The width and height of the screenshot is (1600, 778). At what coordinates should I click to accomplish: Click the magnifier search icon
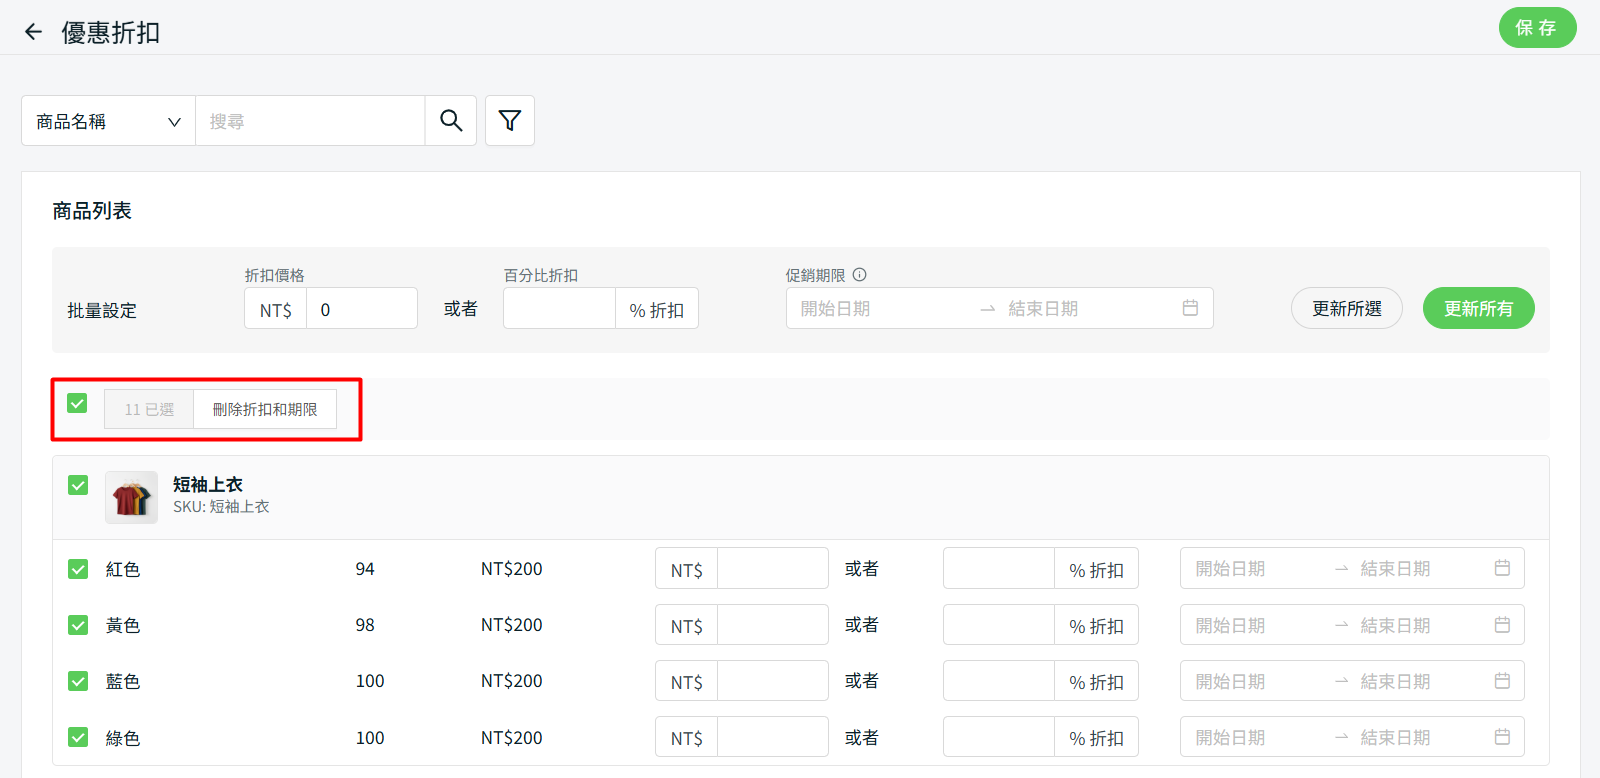[451, 121]
